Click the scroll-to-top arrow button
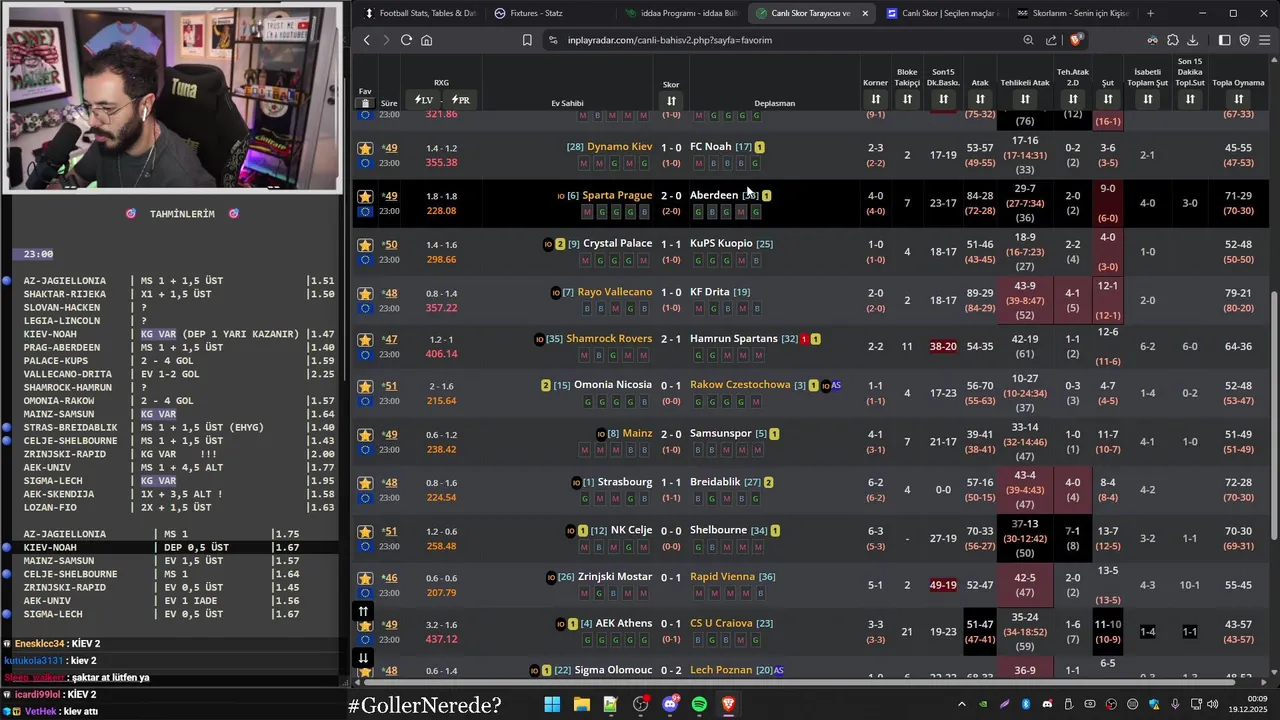The width and height of the screenshot is (1280, 720). pyautogui.click(x=363, y=611)
